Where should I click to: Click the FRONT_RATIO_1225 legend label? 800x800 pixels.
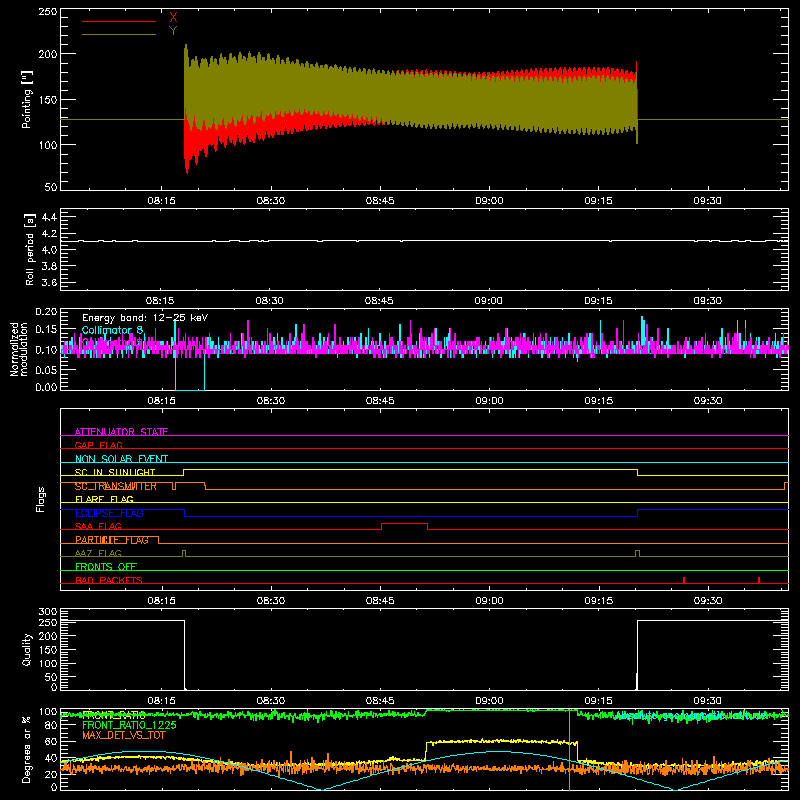point(129,725)
